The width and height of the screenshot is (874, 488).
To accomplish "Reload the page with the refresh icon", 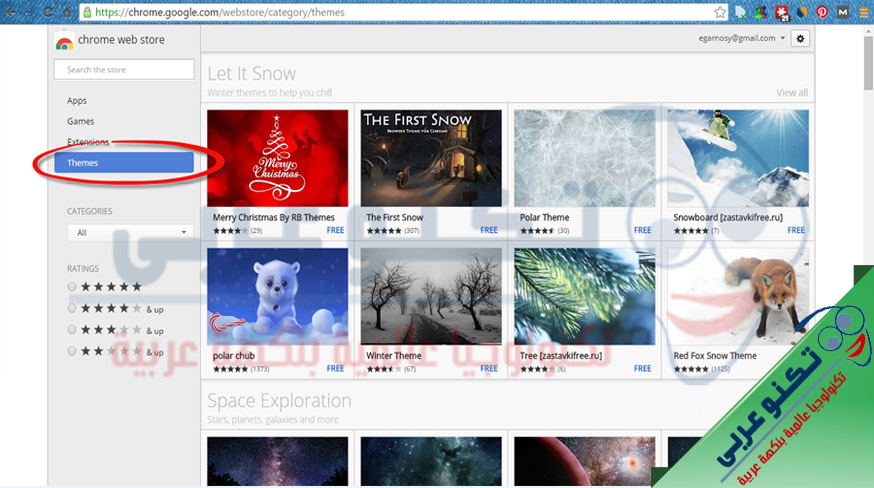I will (x=48, y=12).
